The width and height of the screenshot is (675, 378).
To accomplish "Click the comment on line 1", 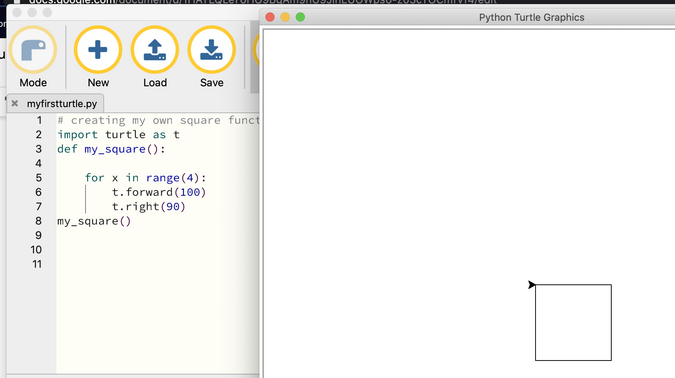I will (x=158, y=120).
